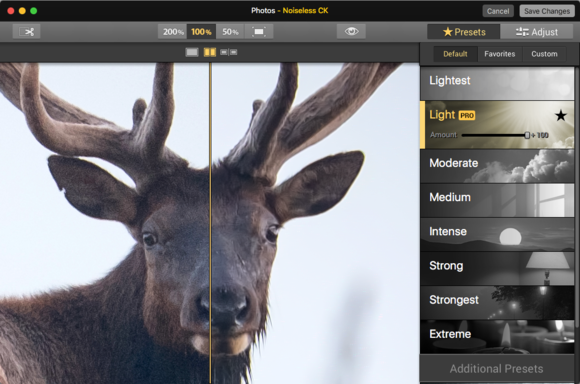
Task: Open the Adjust panel tab
Action: click(x=537, y=32)
